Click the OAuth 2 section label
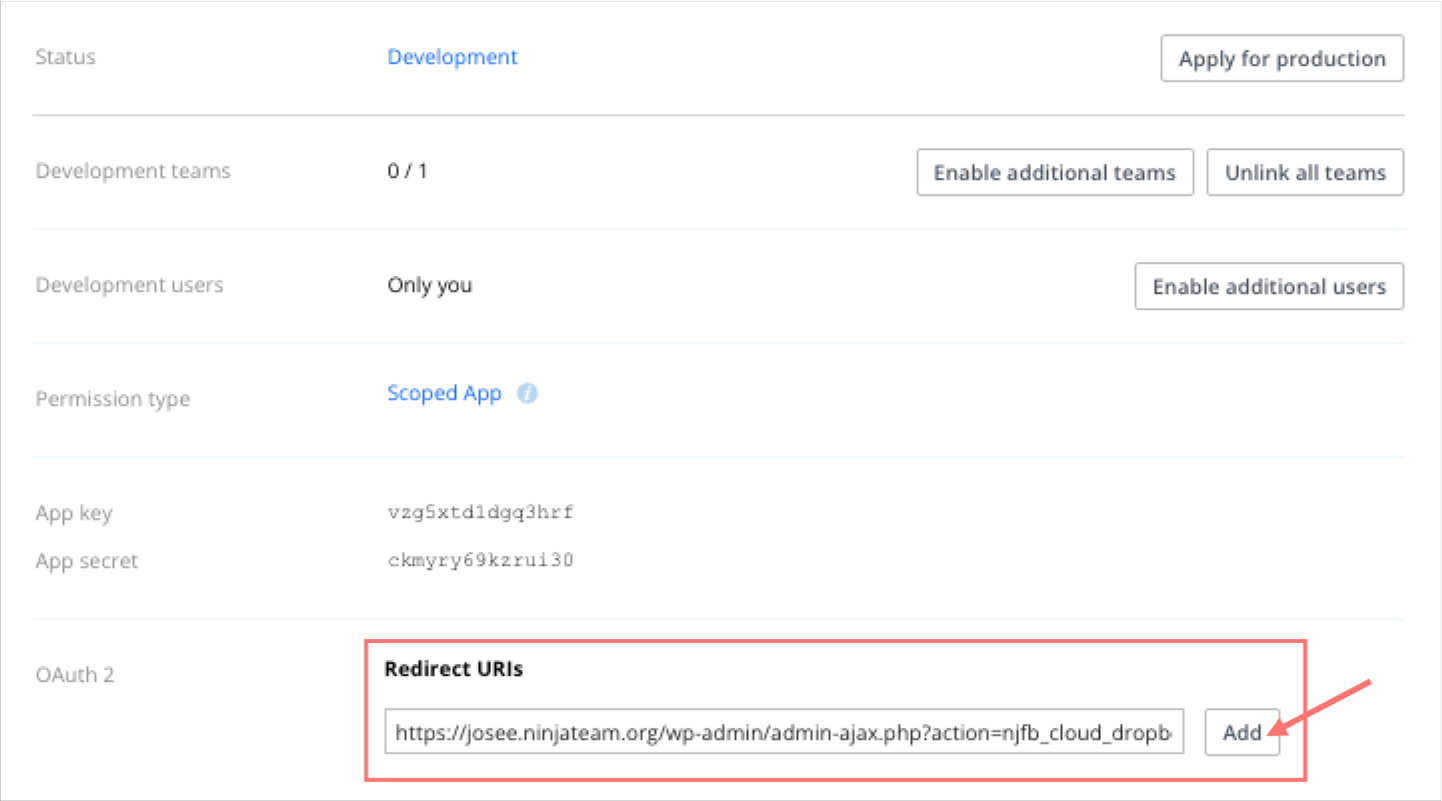 [x=75, y=675]
